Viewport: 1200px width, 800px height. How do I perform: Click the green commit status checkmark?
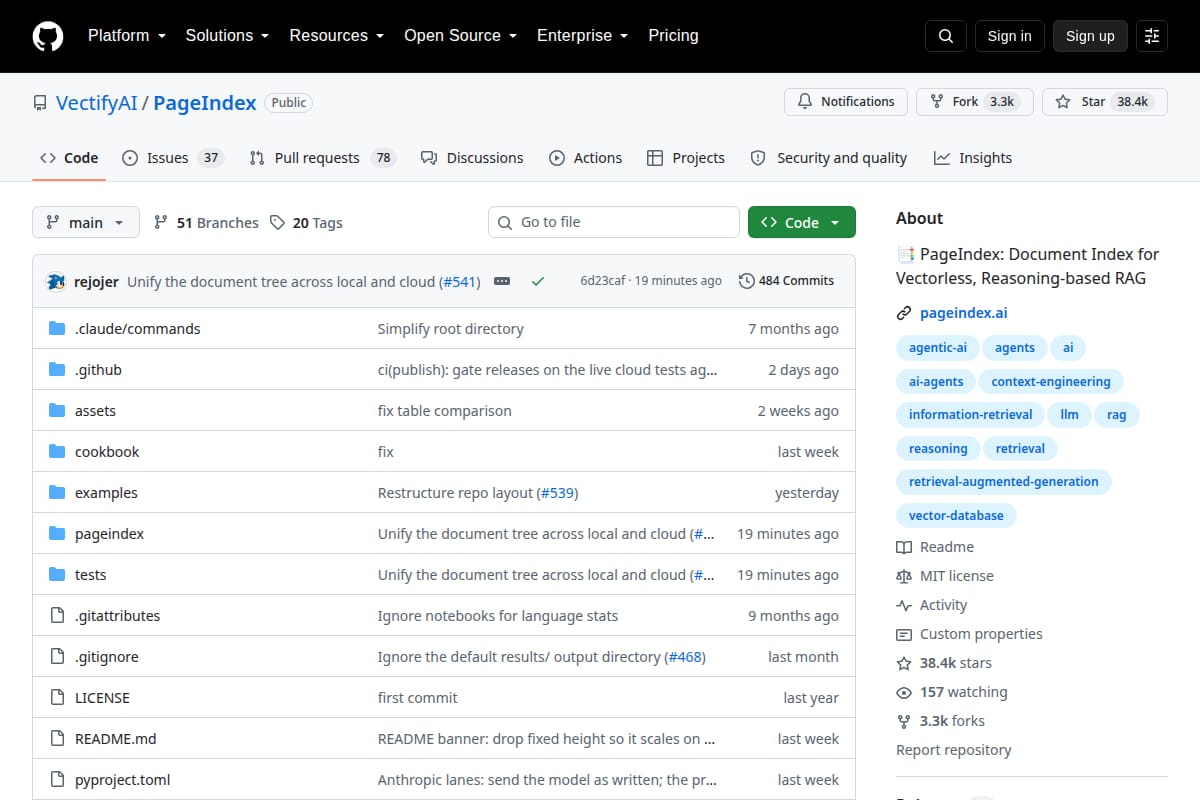coord(538,282)
